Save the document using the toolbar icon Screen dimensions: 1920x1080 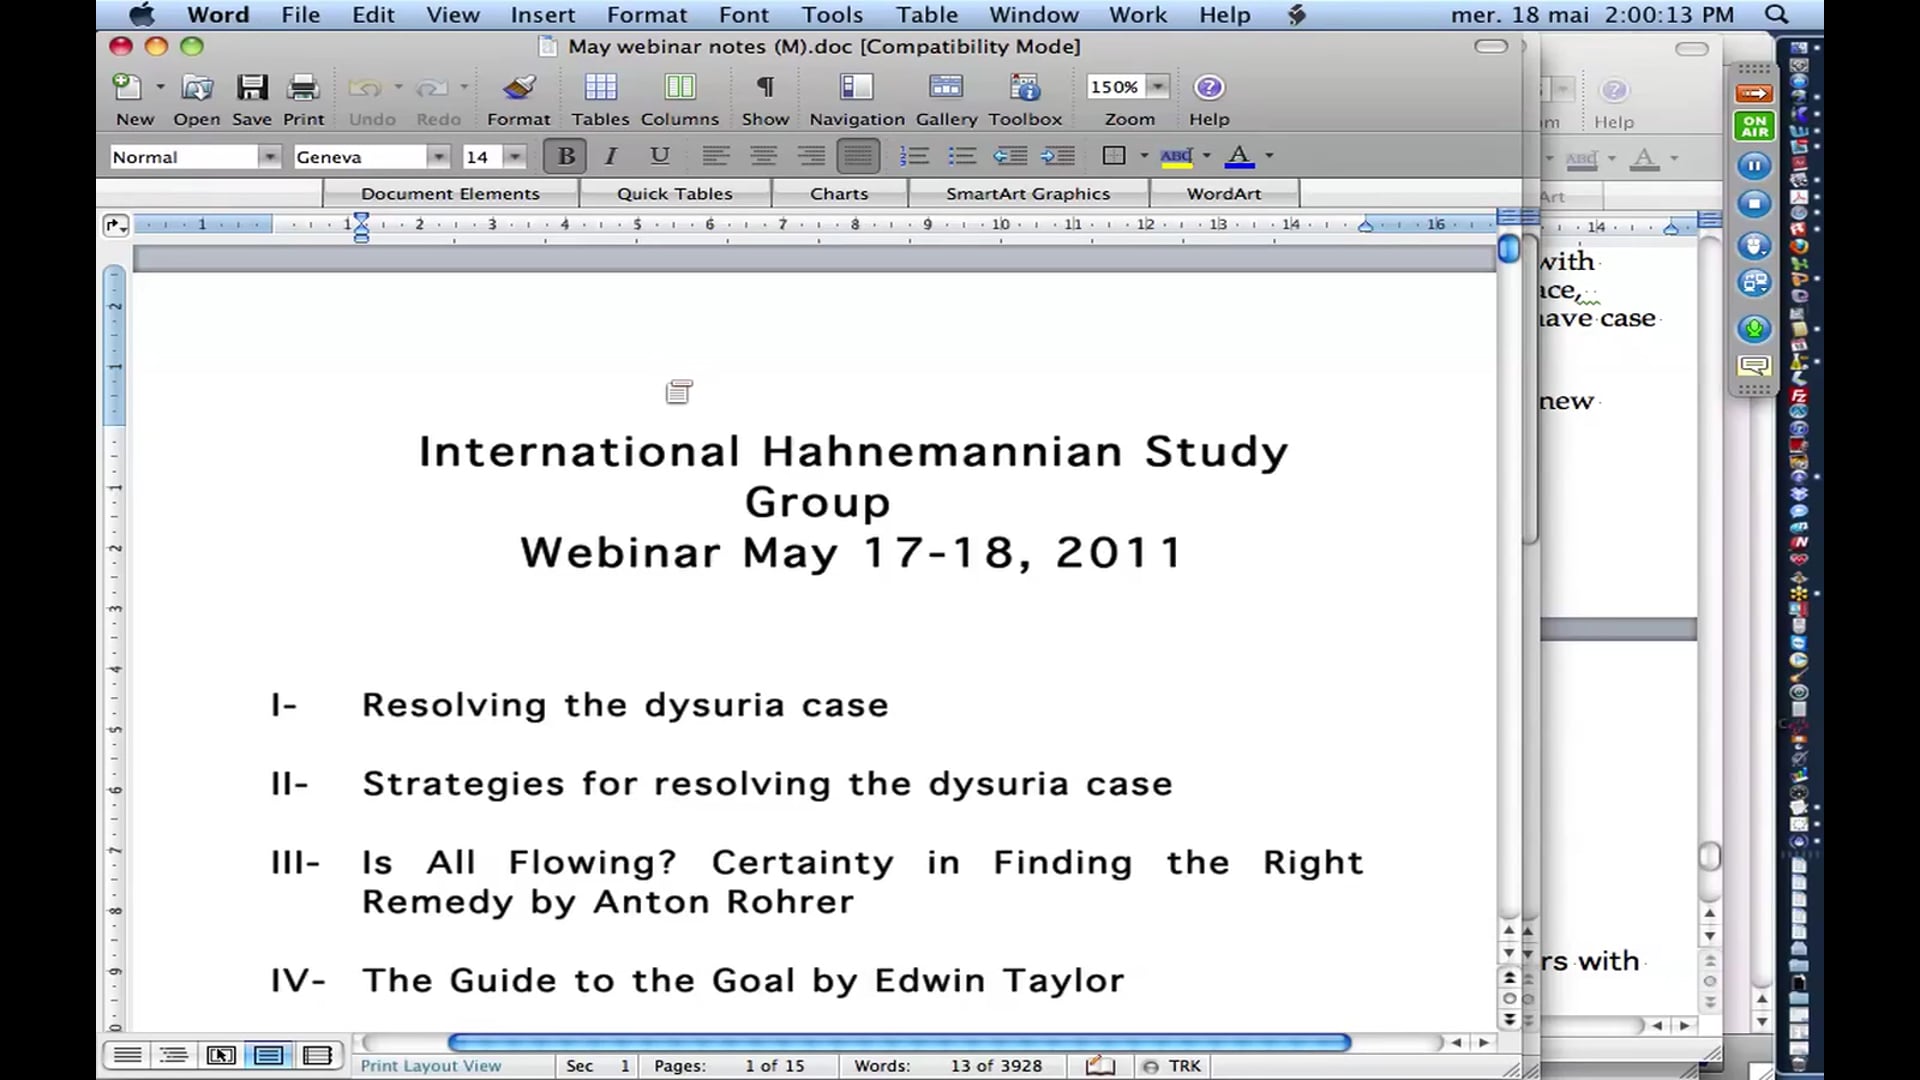(251, 88)
